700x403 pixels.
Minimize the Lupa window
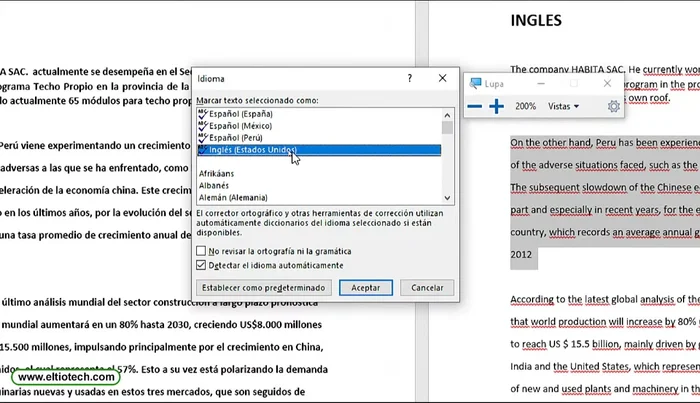click(x=541, y=83)
